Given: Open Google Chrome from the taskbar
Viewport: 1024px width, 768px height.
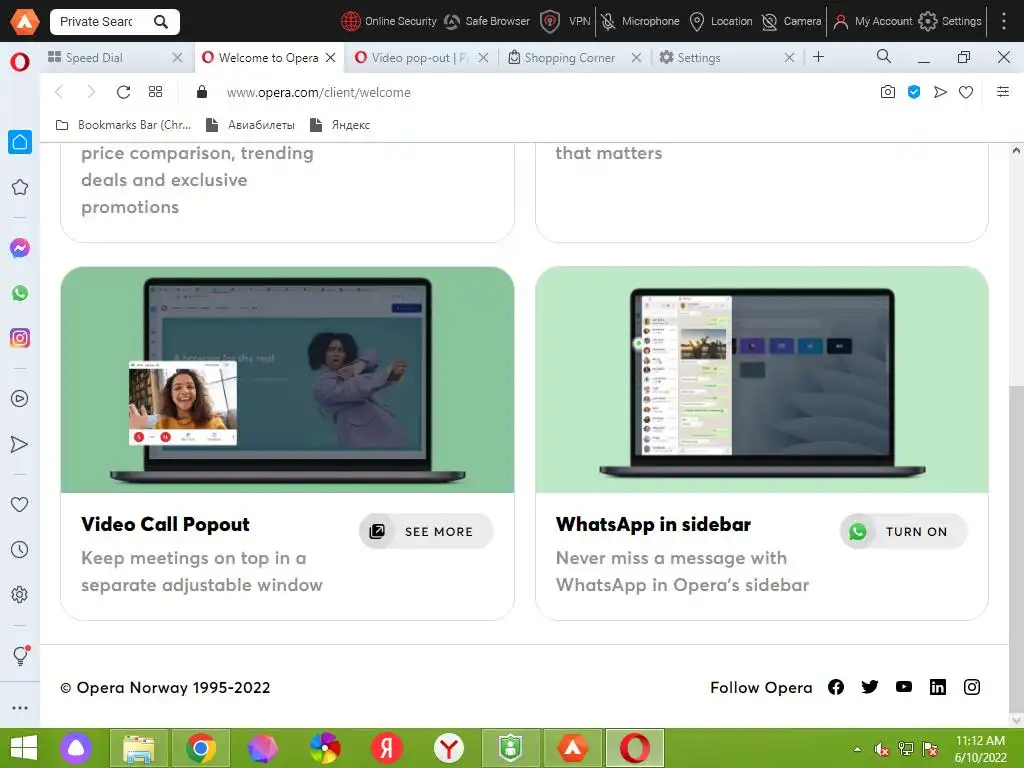Looking at the screenshot, I should click(x=200, y=748).
